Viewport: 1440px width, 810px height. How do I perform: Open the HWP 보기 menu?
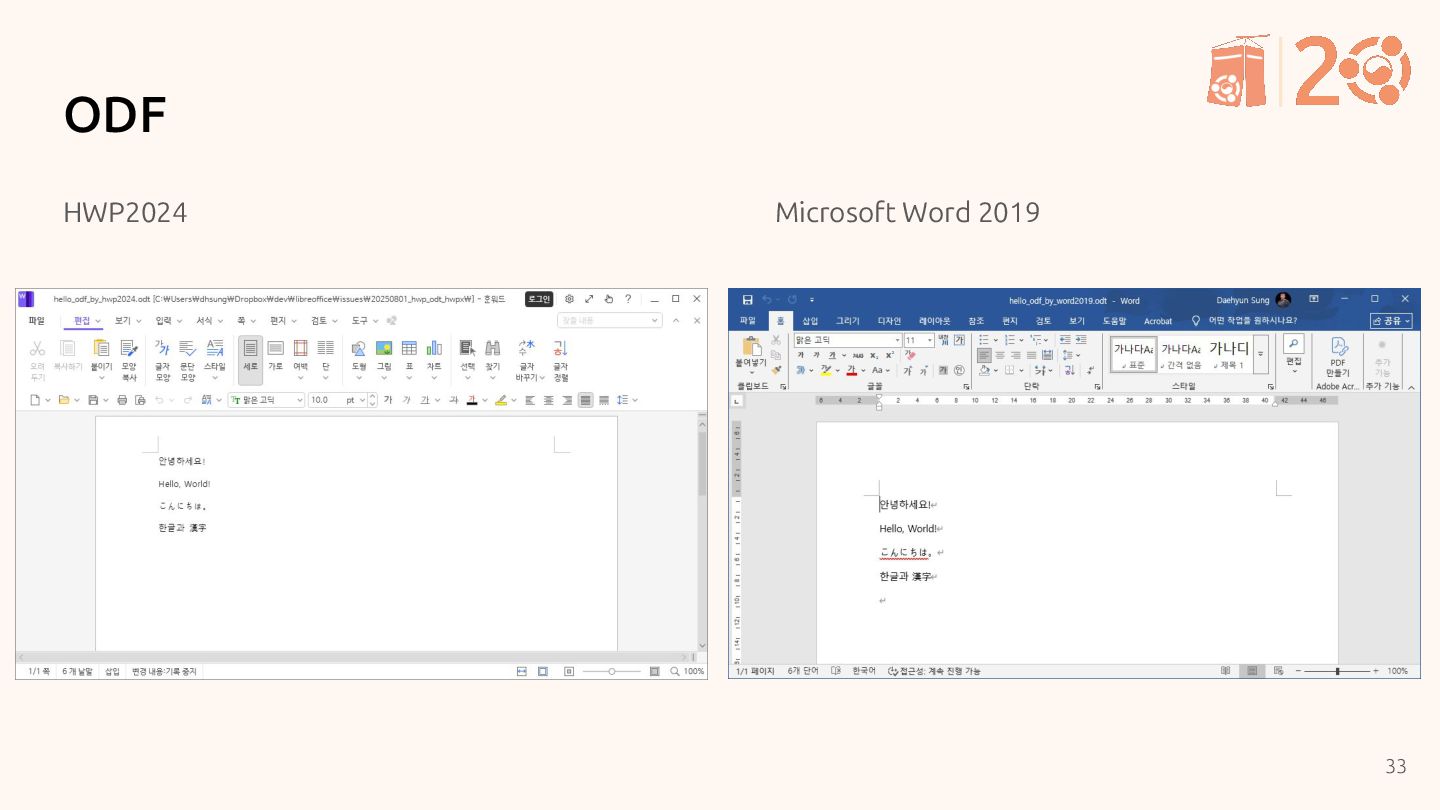coord(128,321)
